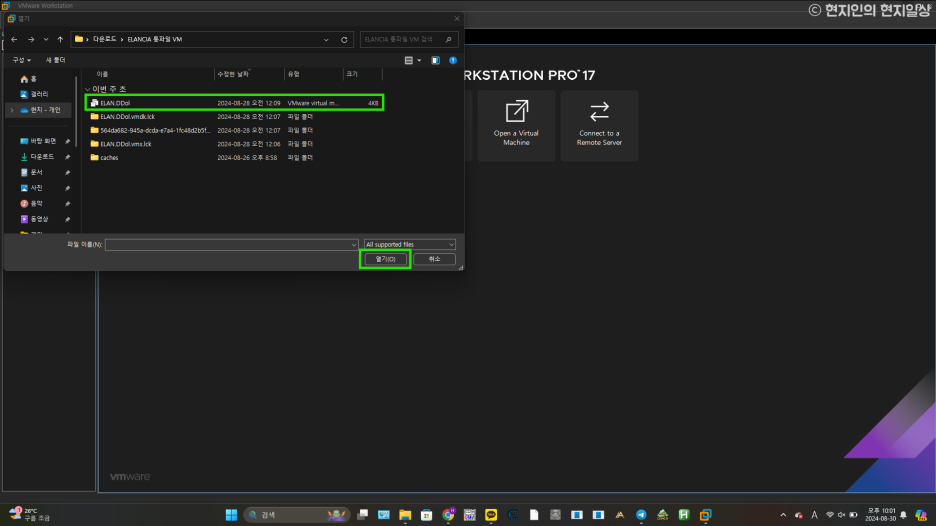This screenshot has width=936, height=526.
Task: Click the pin icon next to 바탕 화면
Action: (x=67, y=142)
